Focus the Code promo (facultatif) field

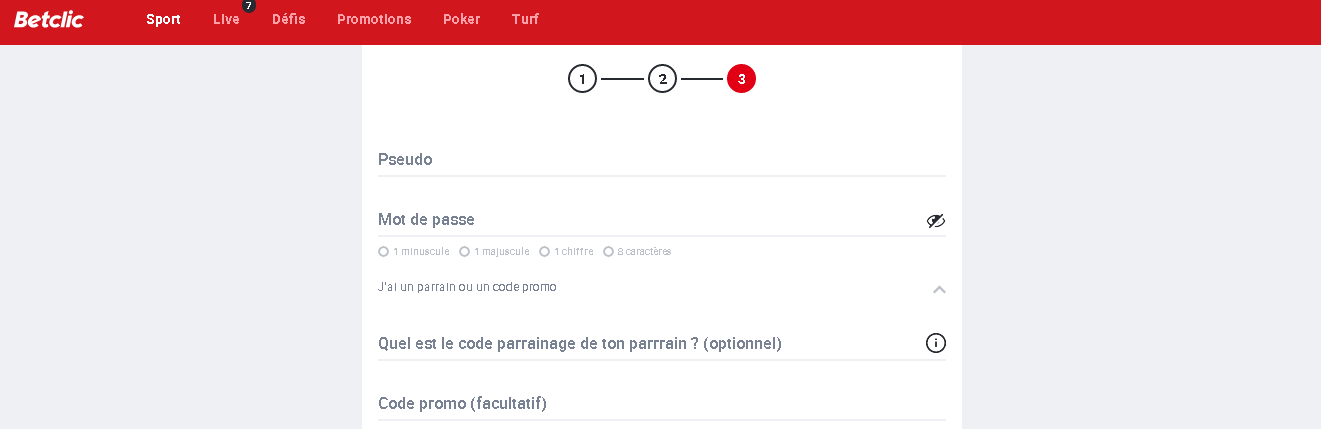(662, 404)
